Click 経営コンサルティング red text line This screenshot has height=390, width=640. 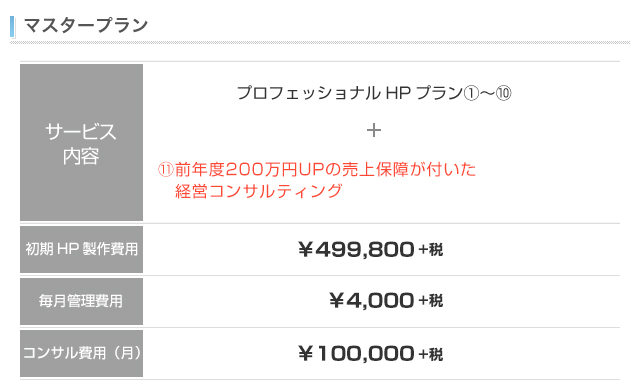click(x=258, y=191)
